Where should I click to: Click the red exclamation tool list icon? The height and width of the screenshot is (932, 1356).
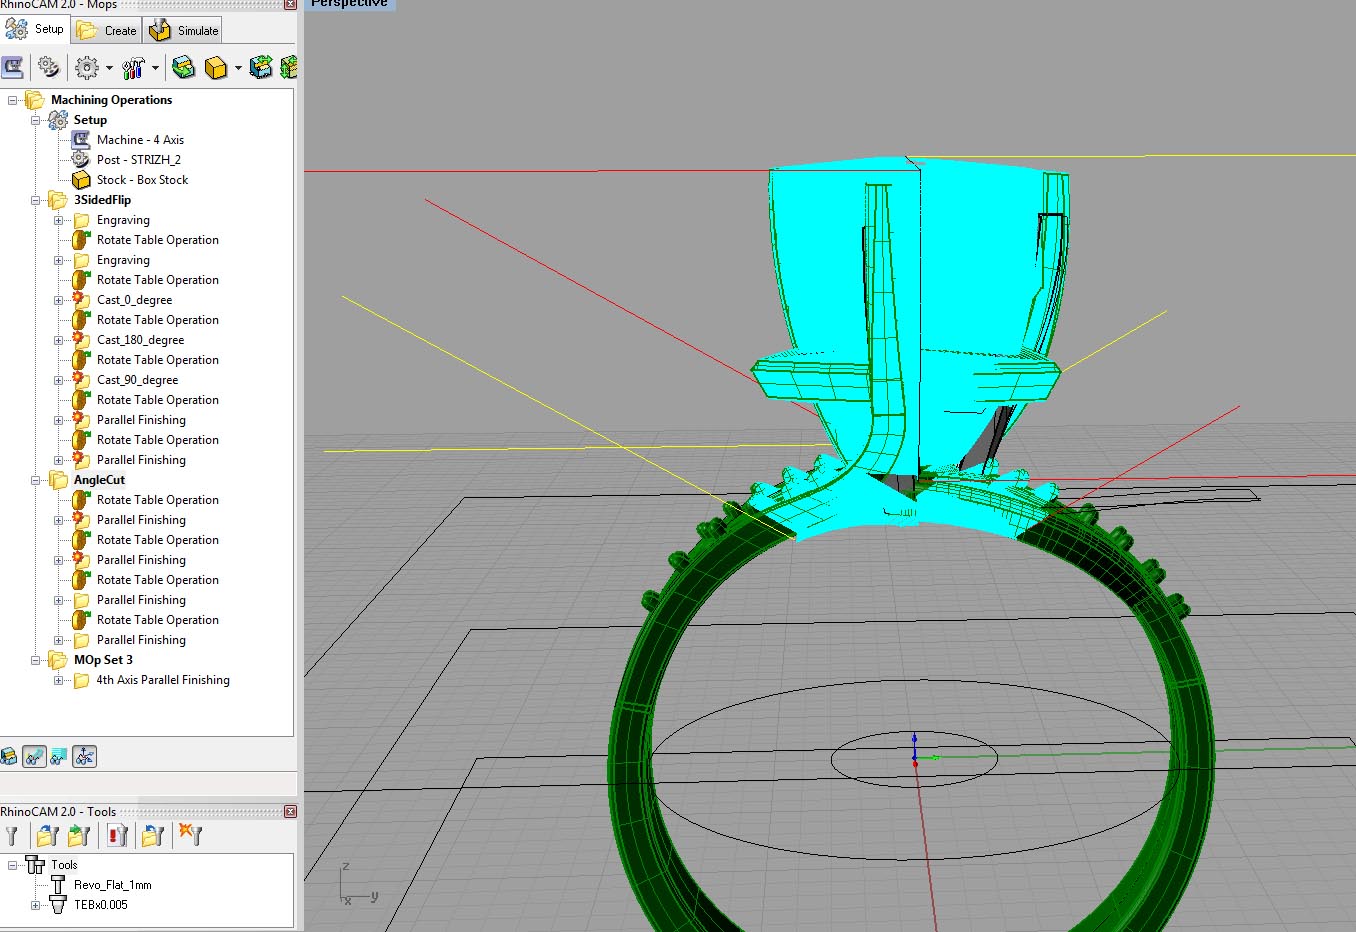click(117, 835)
